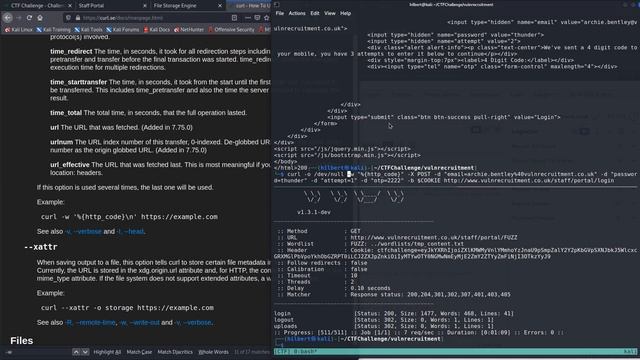Screen dimensions: 640x360
Task: Bookmark this page with star icon
Action: pos(267,18)
